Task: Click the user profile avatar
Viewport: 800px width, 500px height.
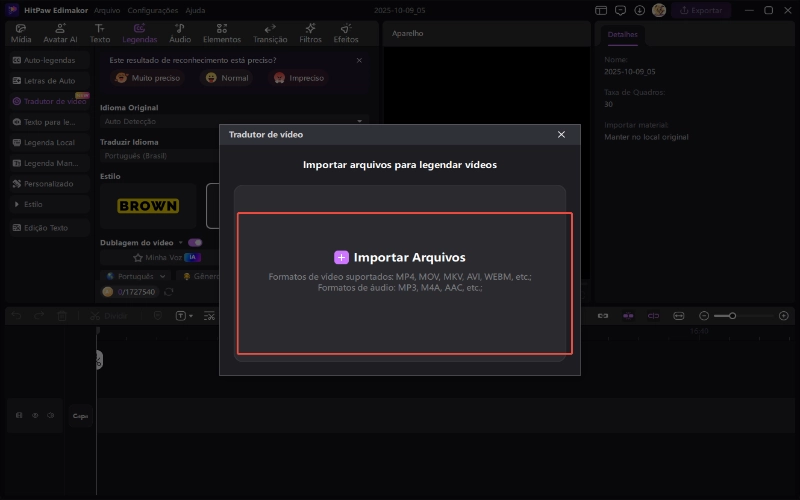Action: pyautogui.click(x=659, y=10)
